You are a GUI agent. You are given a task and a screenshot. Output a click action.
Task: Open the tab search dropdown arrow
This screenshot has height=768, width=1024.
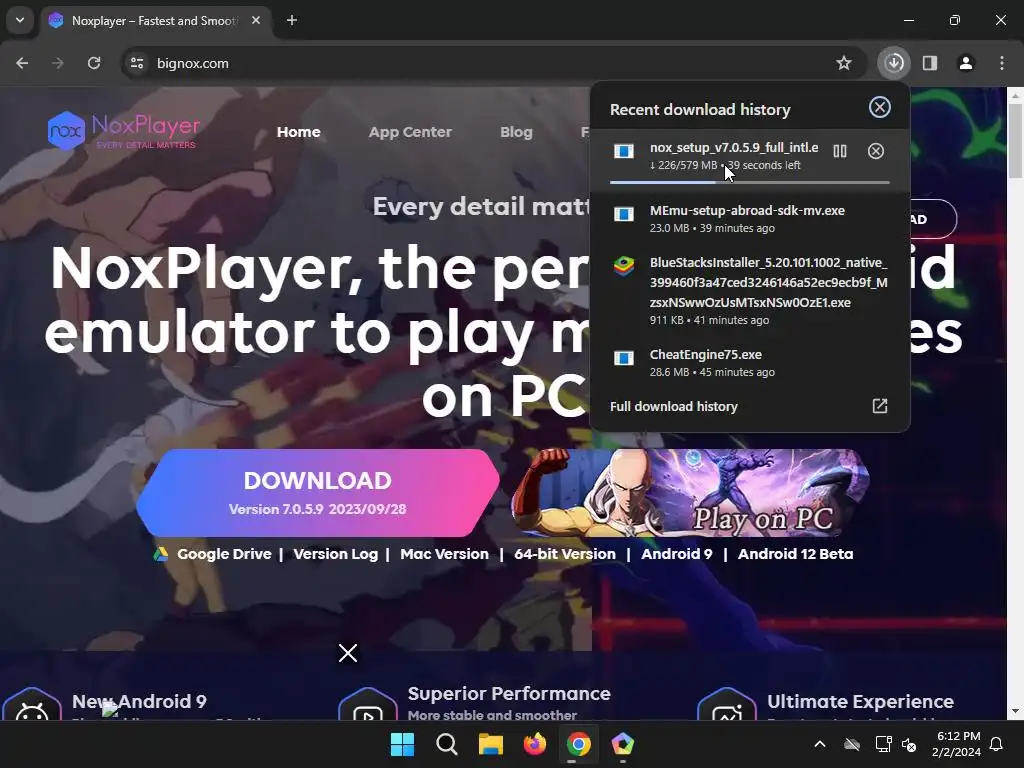(20, 20)
